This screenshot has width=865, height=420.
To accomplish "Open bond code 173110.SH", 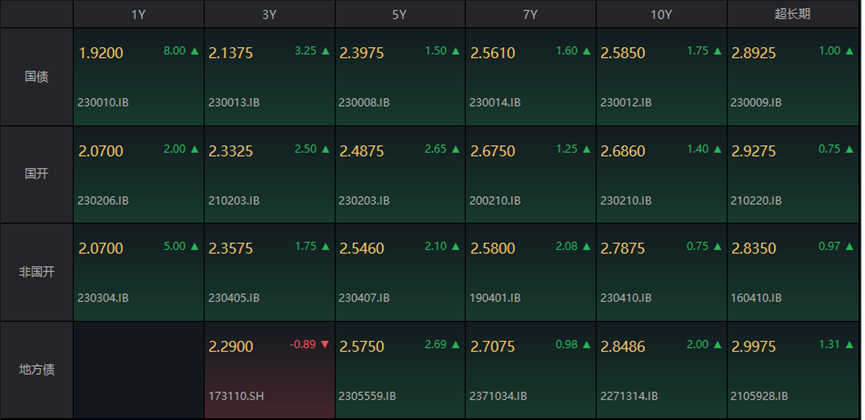I will point(236,395).
